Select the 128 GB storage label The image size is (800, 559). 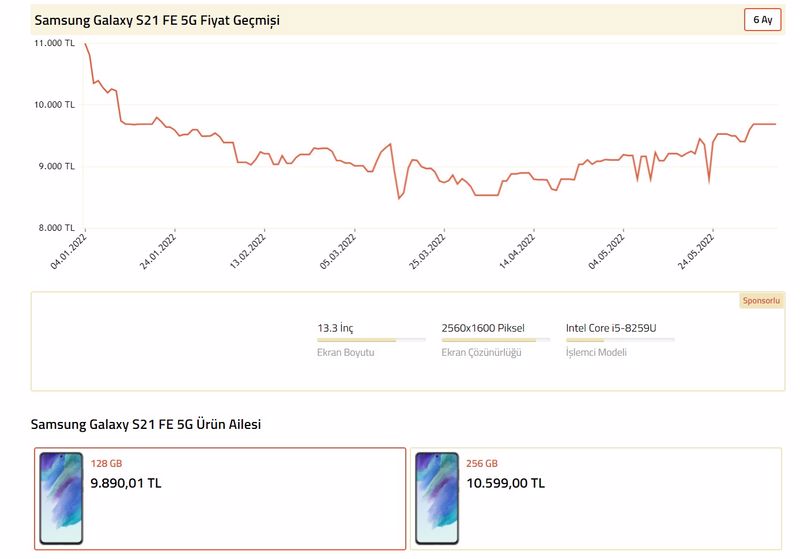tap(106, 464)
